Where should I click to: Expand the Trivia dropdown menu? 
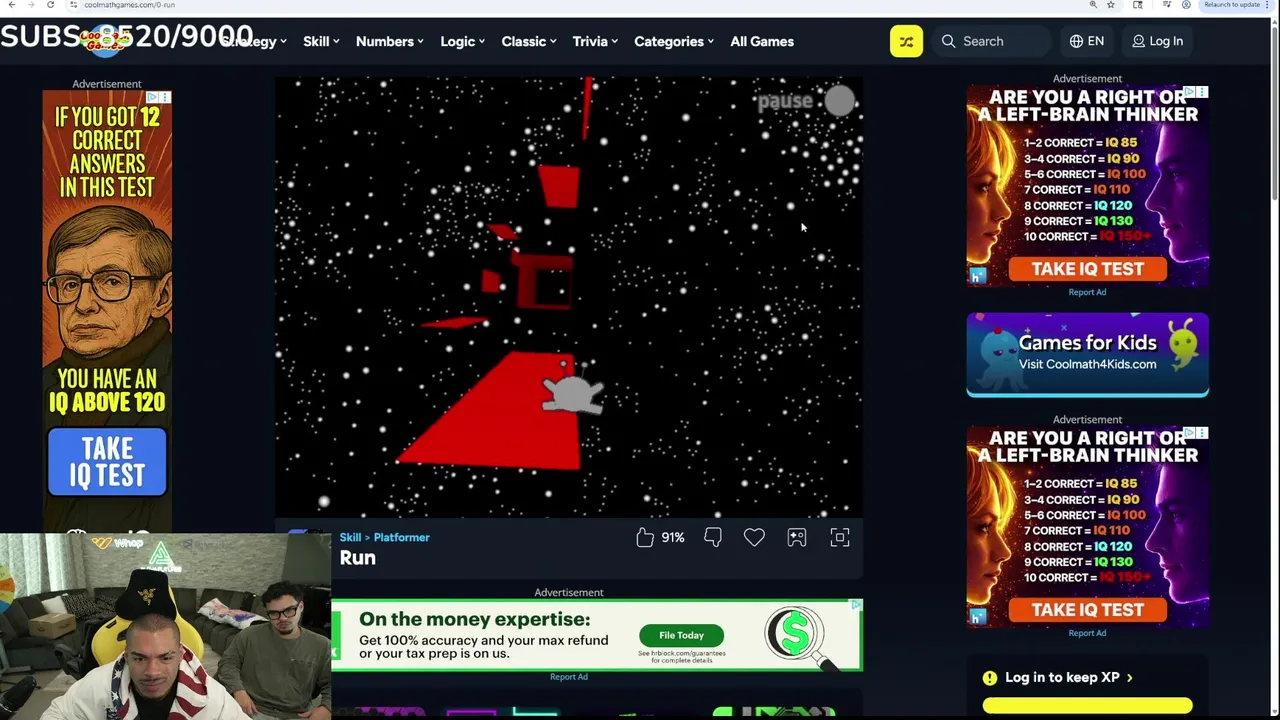point(595,41)
